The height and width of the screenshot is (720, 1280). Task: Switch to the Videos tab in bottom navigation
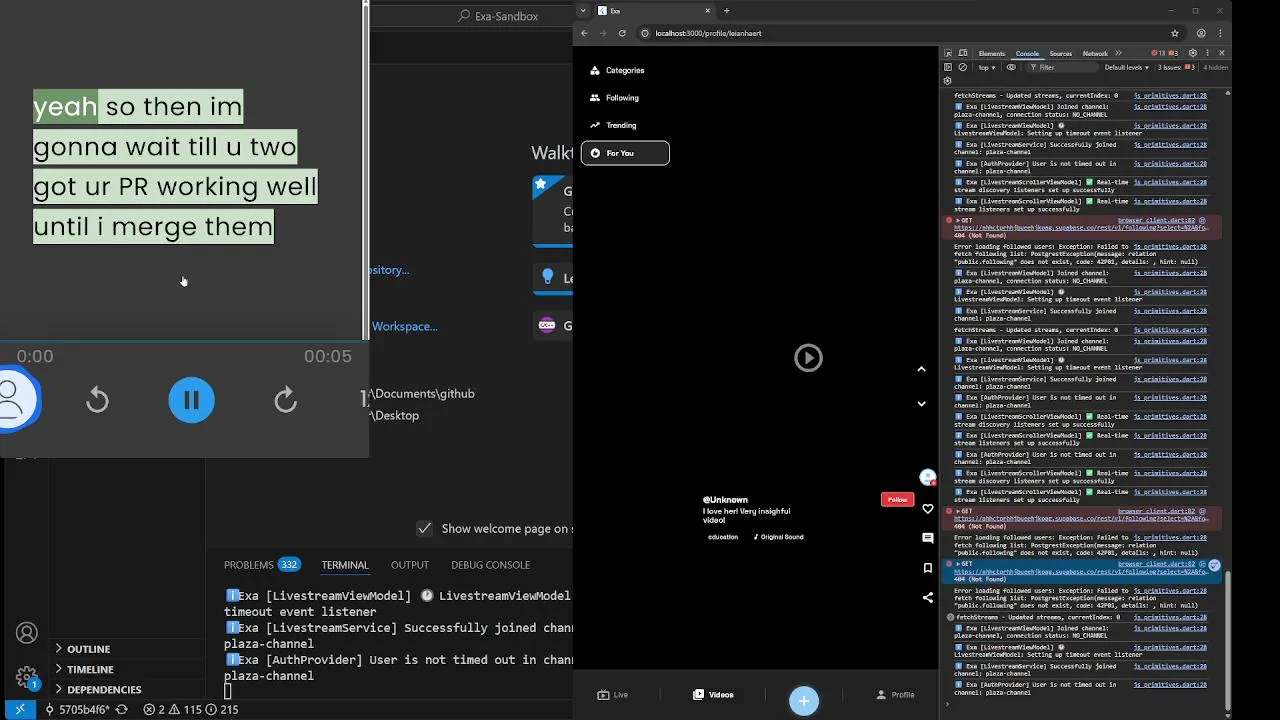(713, 695)
